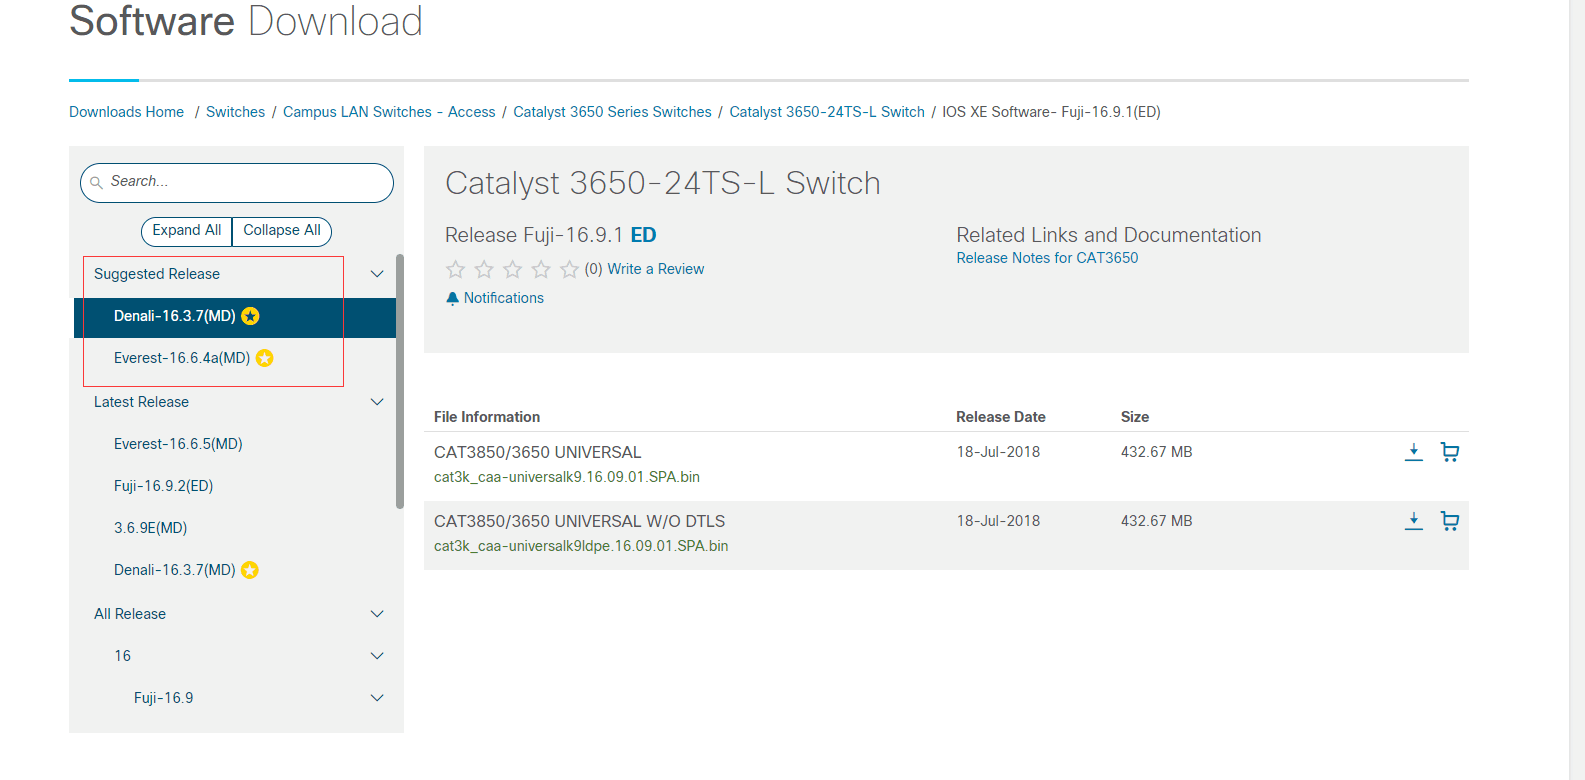This screenshot has height=780, width=1585.
Task: Click CAT3850/3650 UNIVERSAL W/O DTLS title
Action: point(580,521)
